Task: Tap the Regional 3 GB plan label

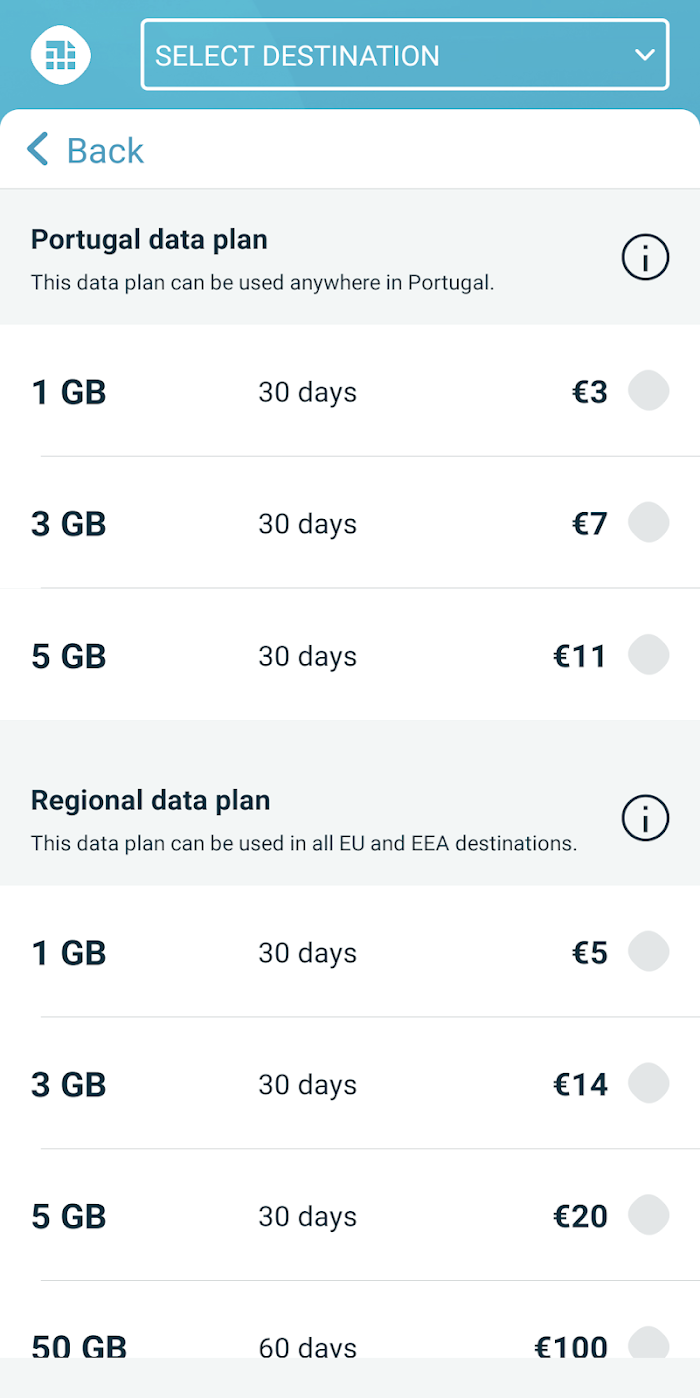Action: click(x=69, y=1085)
